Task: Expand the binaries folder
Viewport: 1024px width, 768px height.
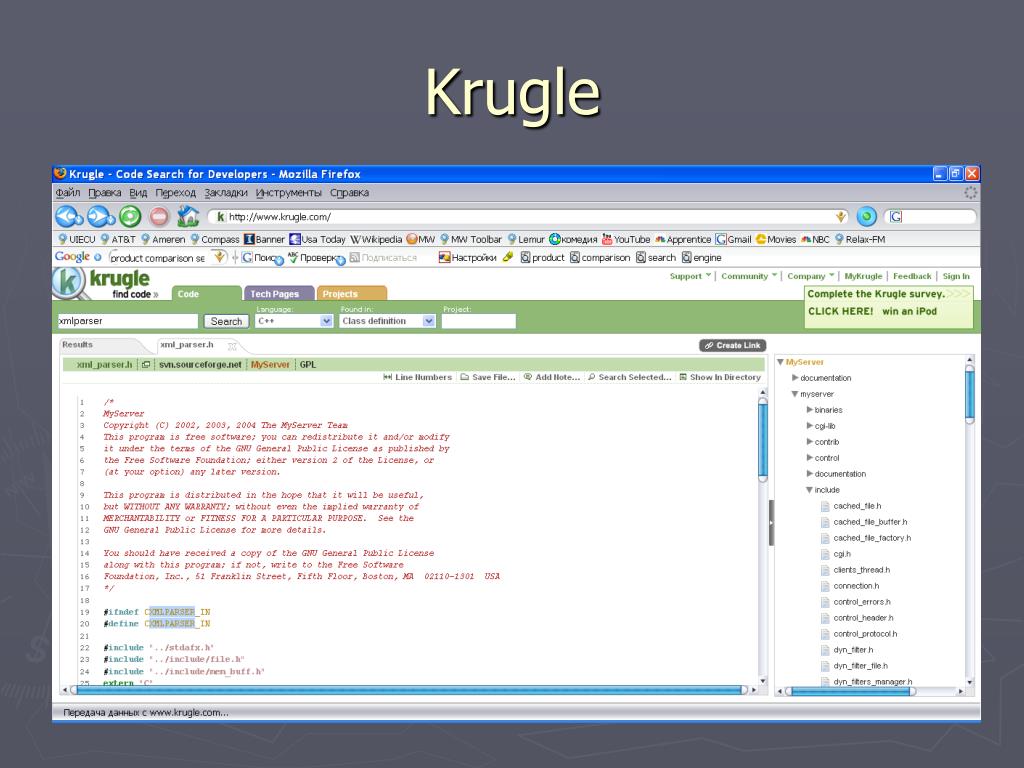Action: [810, 410]
